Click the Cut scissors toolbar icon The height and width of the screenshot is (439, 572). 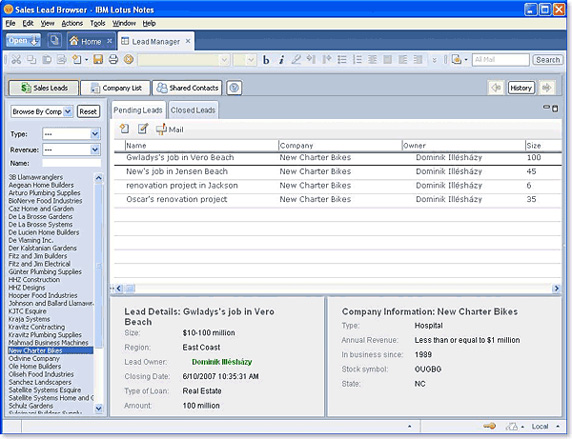tap(16, 59)
